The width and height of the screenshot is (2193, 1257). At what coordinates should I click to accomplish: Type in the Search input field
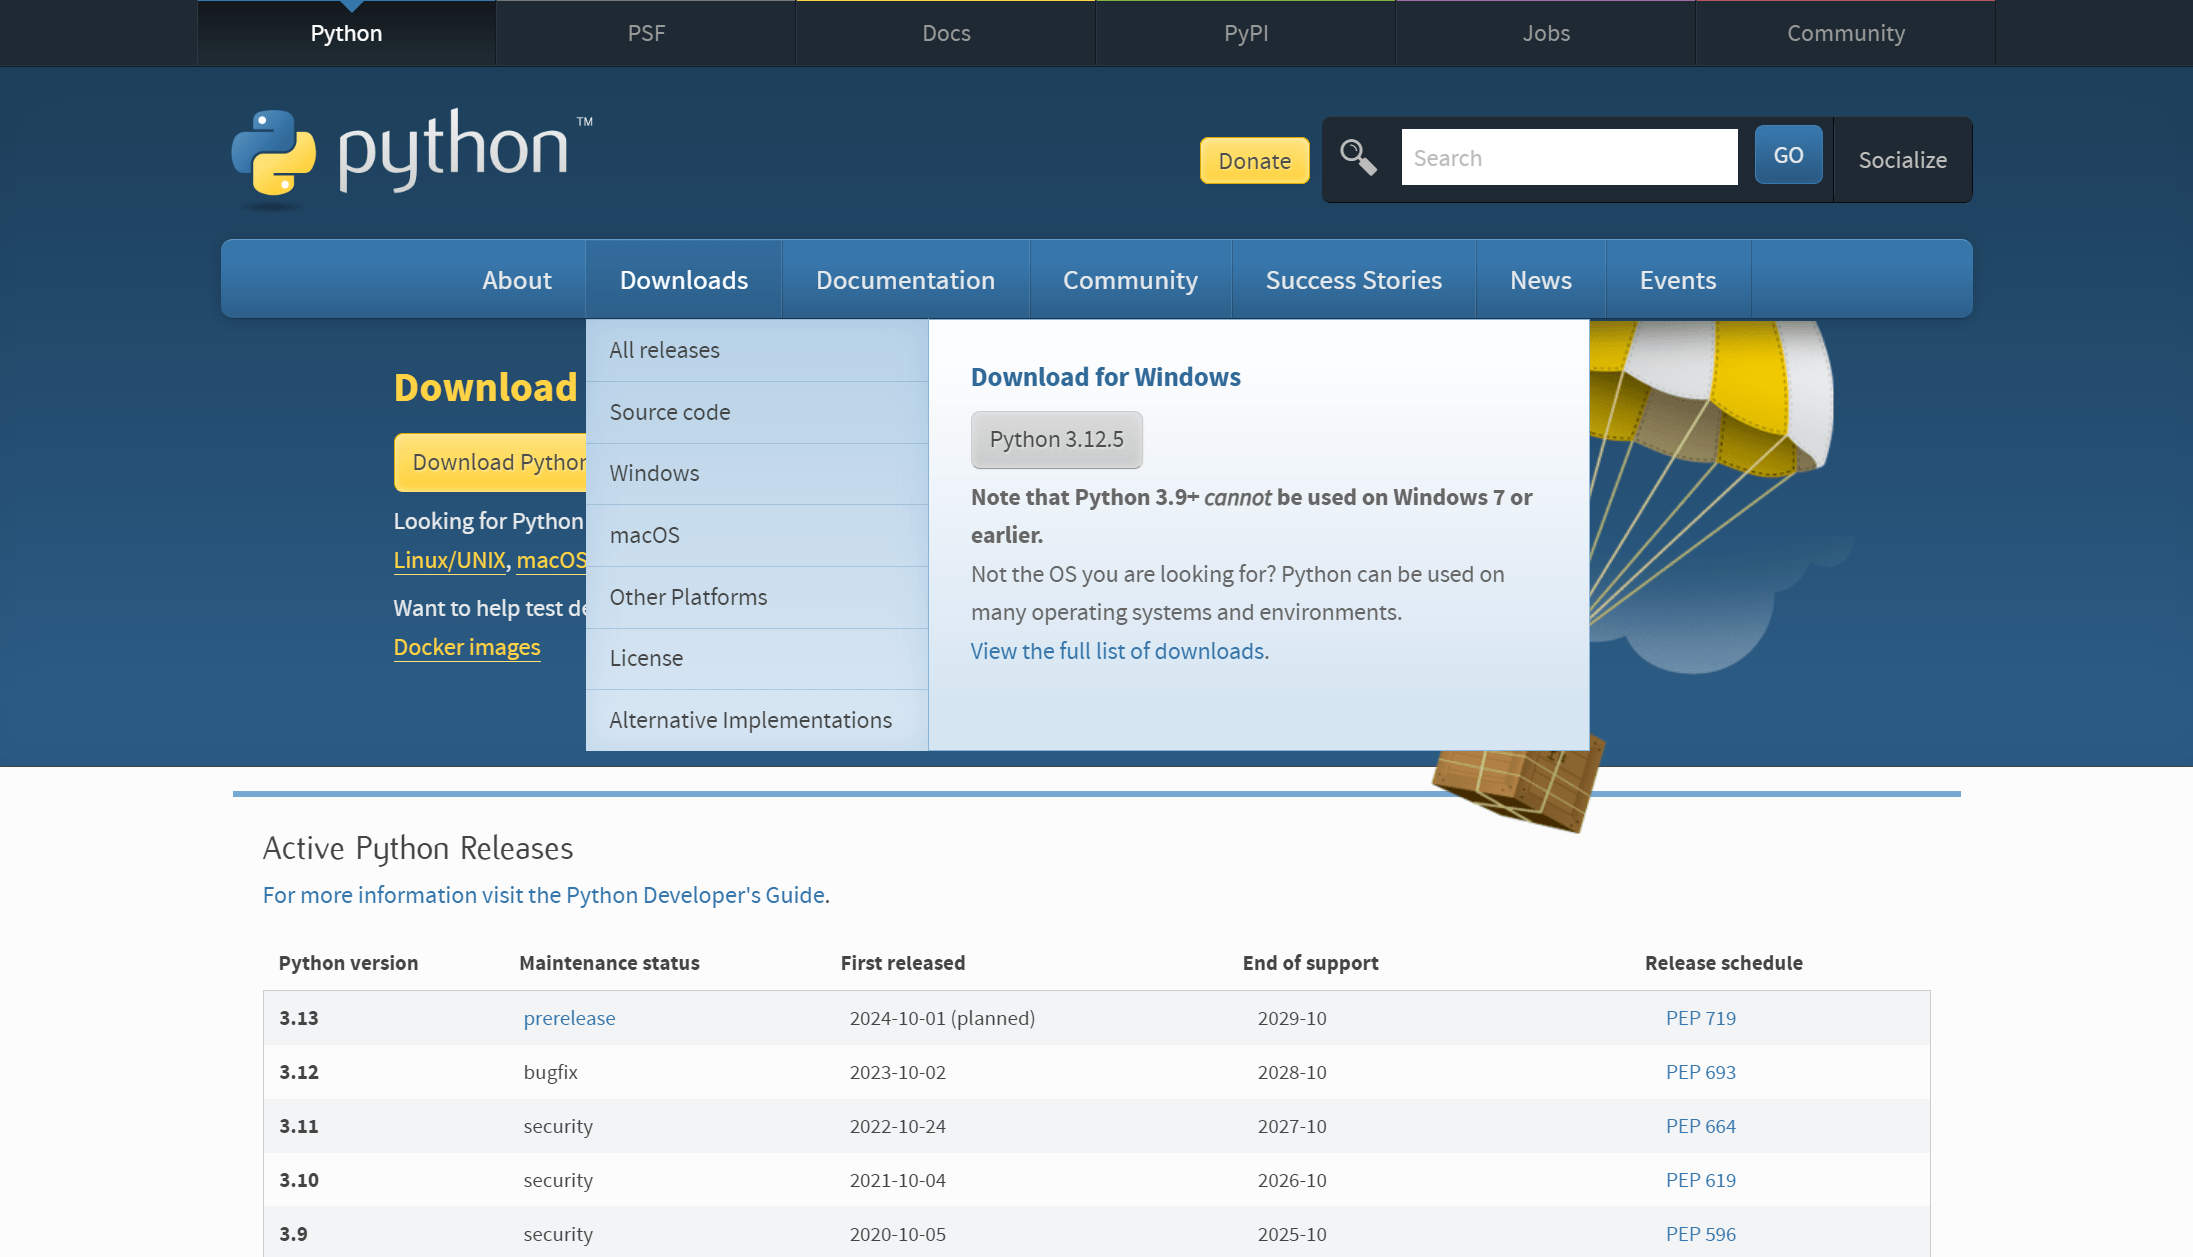point(1568,158)
